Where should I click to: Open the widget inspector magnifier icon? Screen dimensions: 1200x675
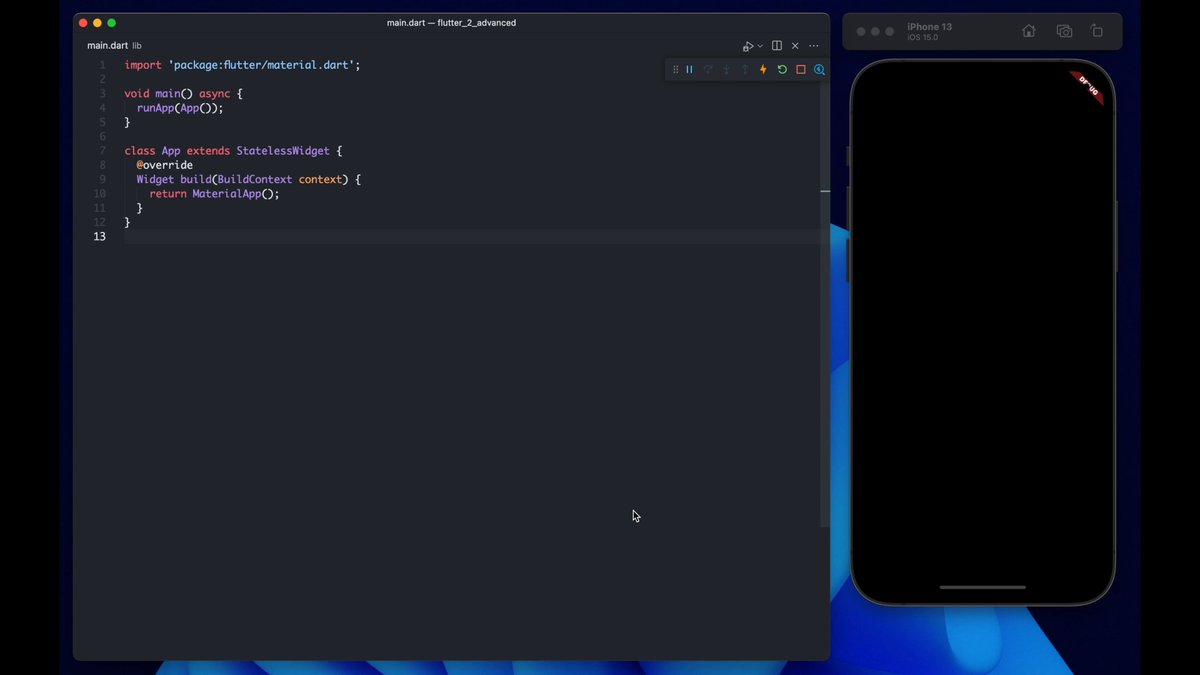819,70
